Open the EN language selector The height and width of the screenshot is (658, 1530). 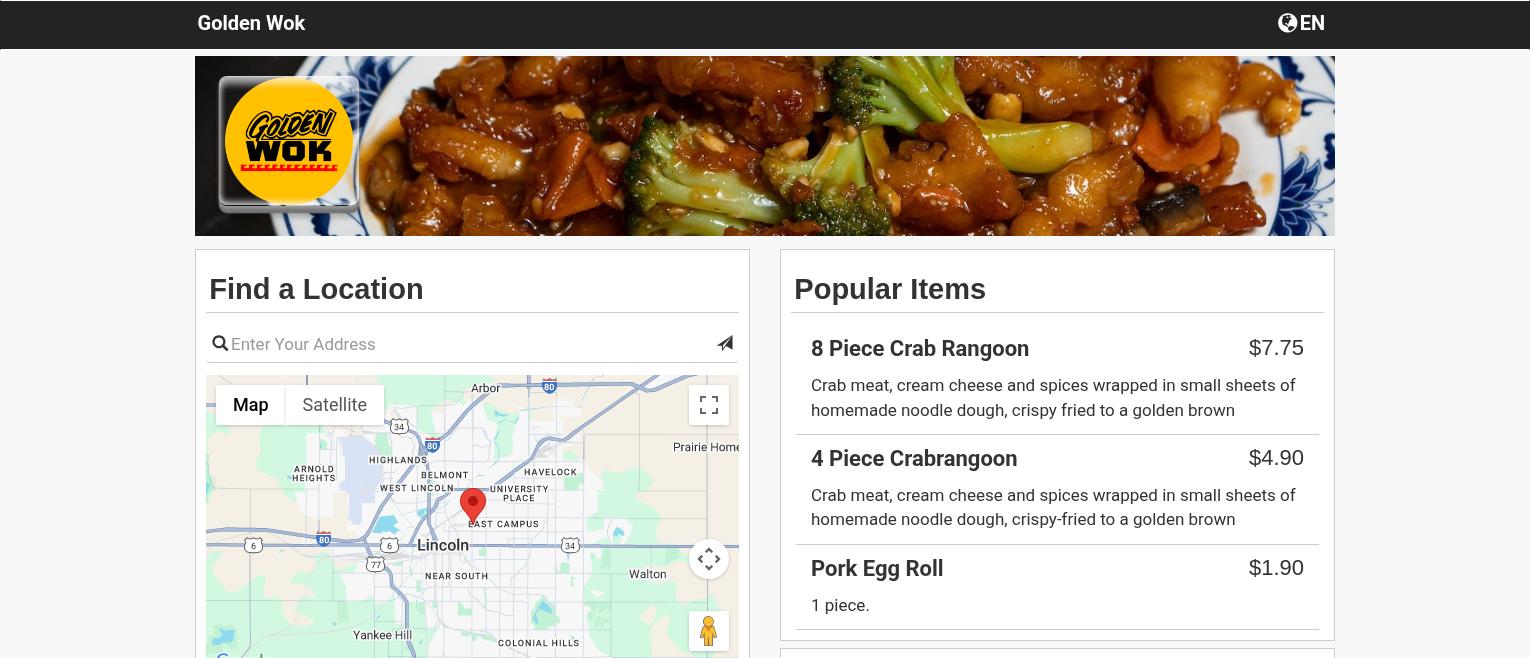pyautogui.click(x=1301, y=23)
